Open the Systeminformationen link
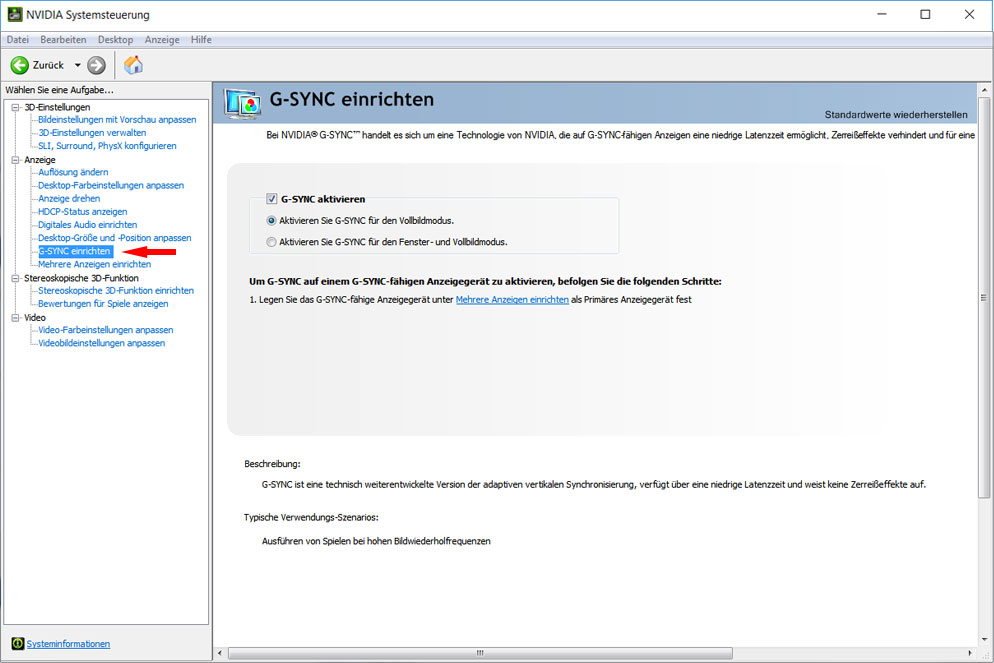 pos(68,644)
